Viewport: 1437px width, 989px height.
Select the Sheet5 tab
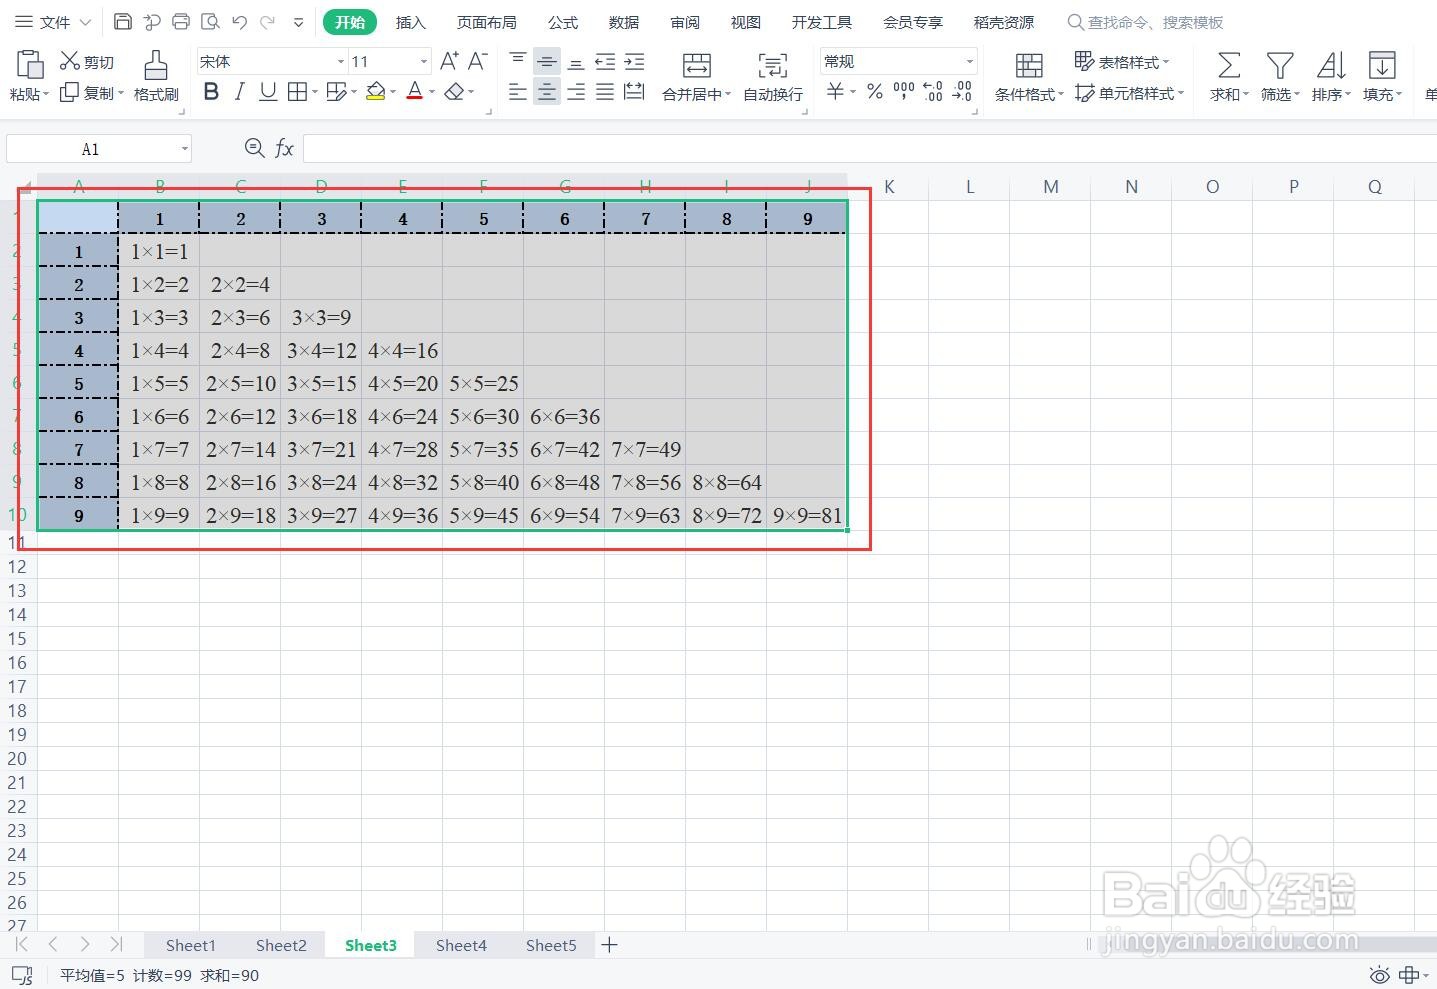pyautogui.click(x=551, y=945)
